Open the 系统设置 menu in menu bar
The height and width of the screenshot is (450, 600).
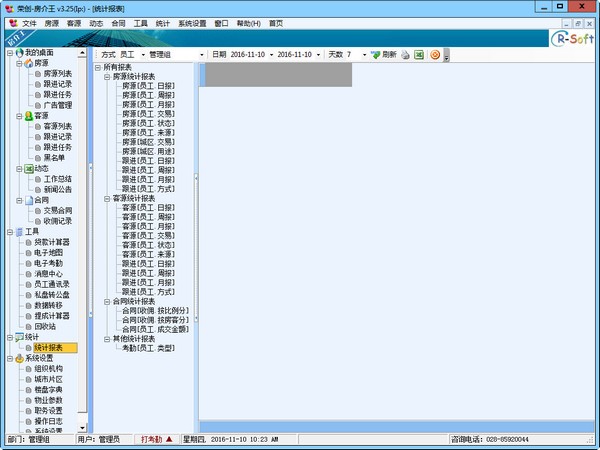coord(192,22)
